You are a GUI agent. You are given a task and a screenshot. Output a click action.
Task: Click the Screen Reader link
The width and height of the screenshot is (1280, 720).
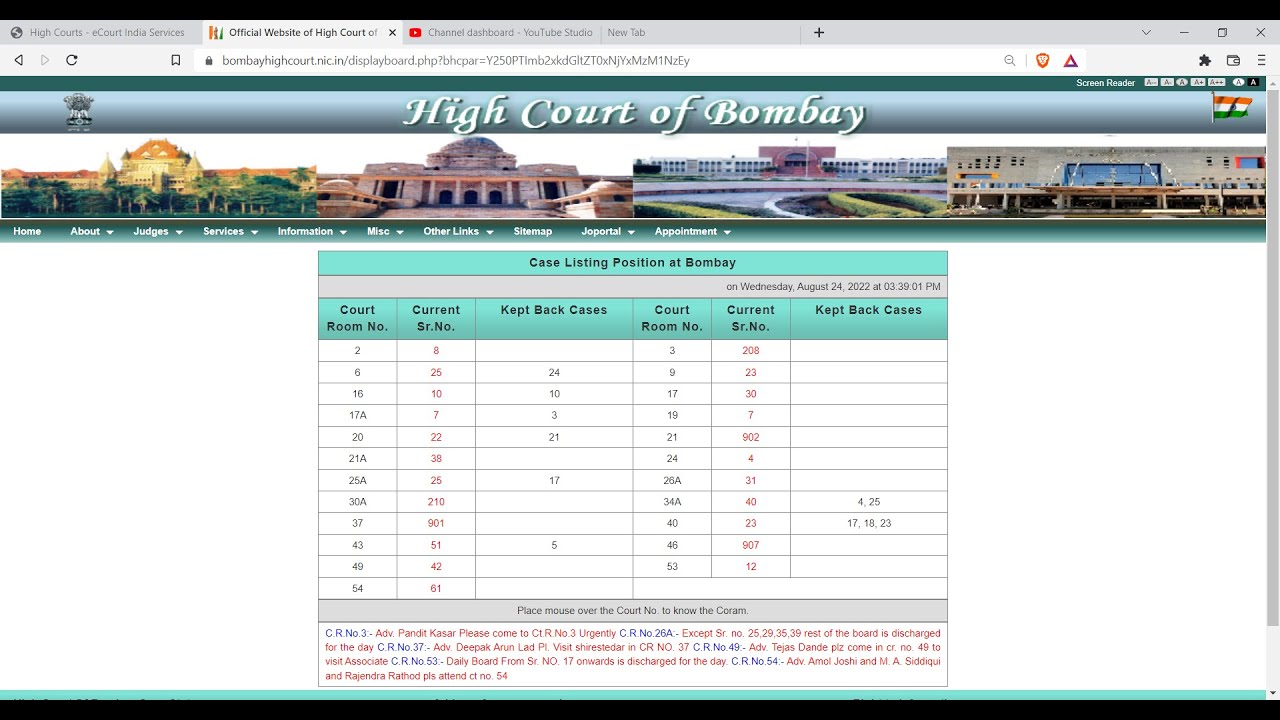pyautogui.click(x=1105, y=83)
